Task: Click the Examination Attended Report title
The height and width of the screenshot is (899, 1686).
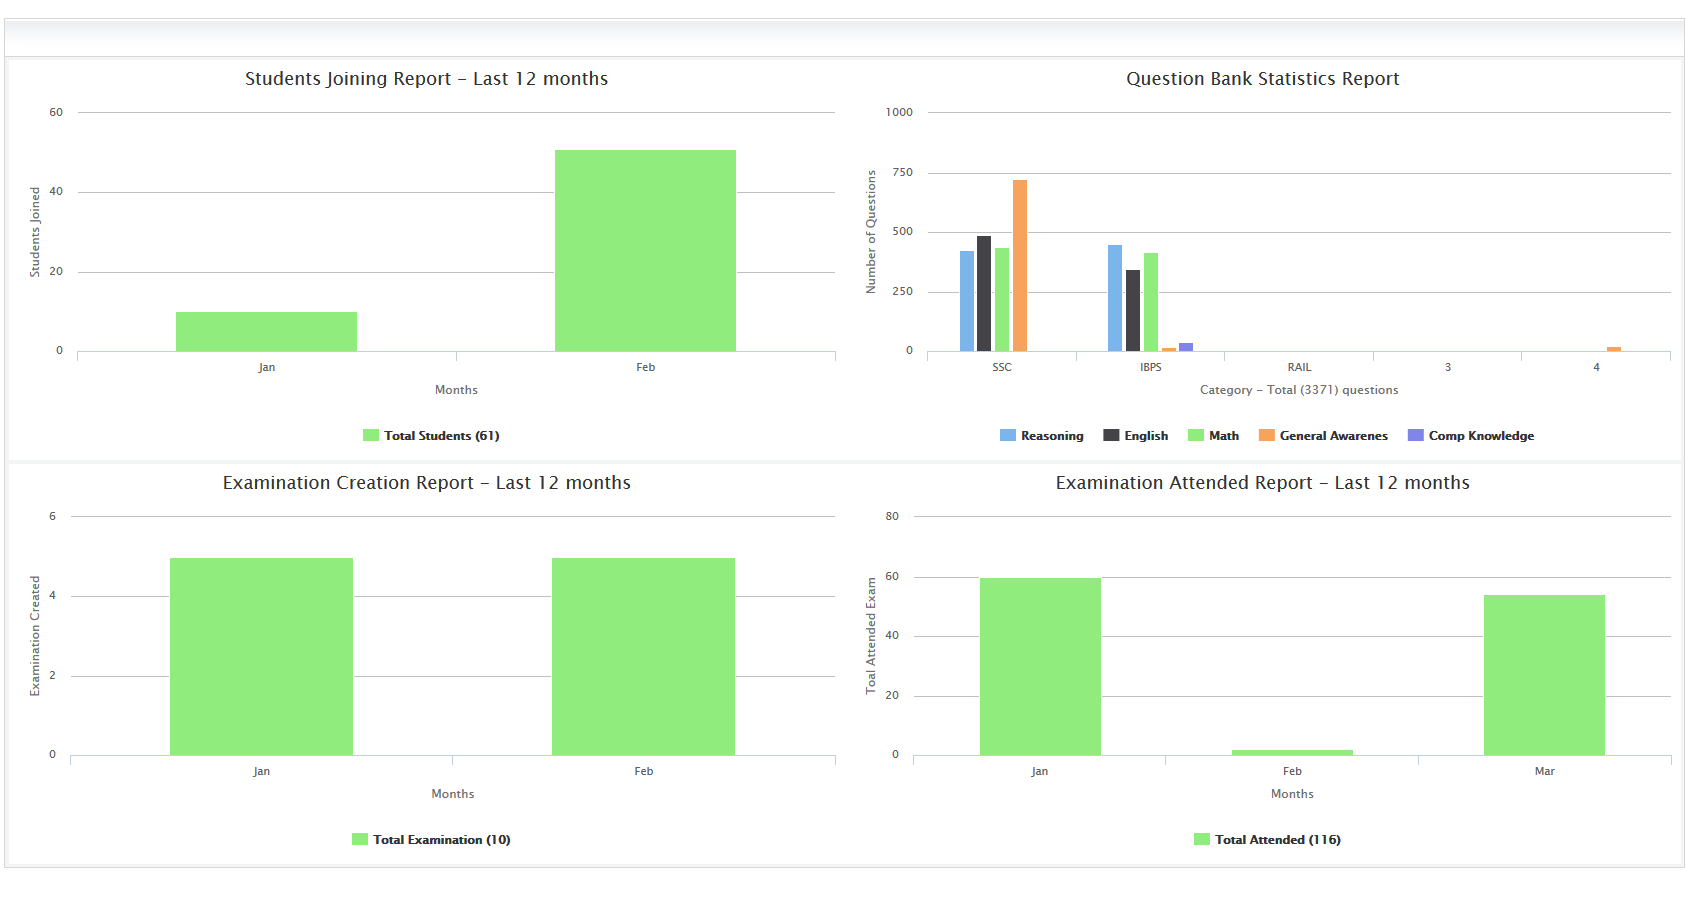Action: click(1262, 483)
